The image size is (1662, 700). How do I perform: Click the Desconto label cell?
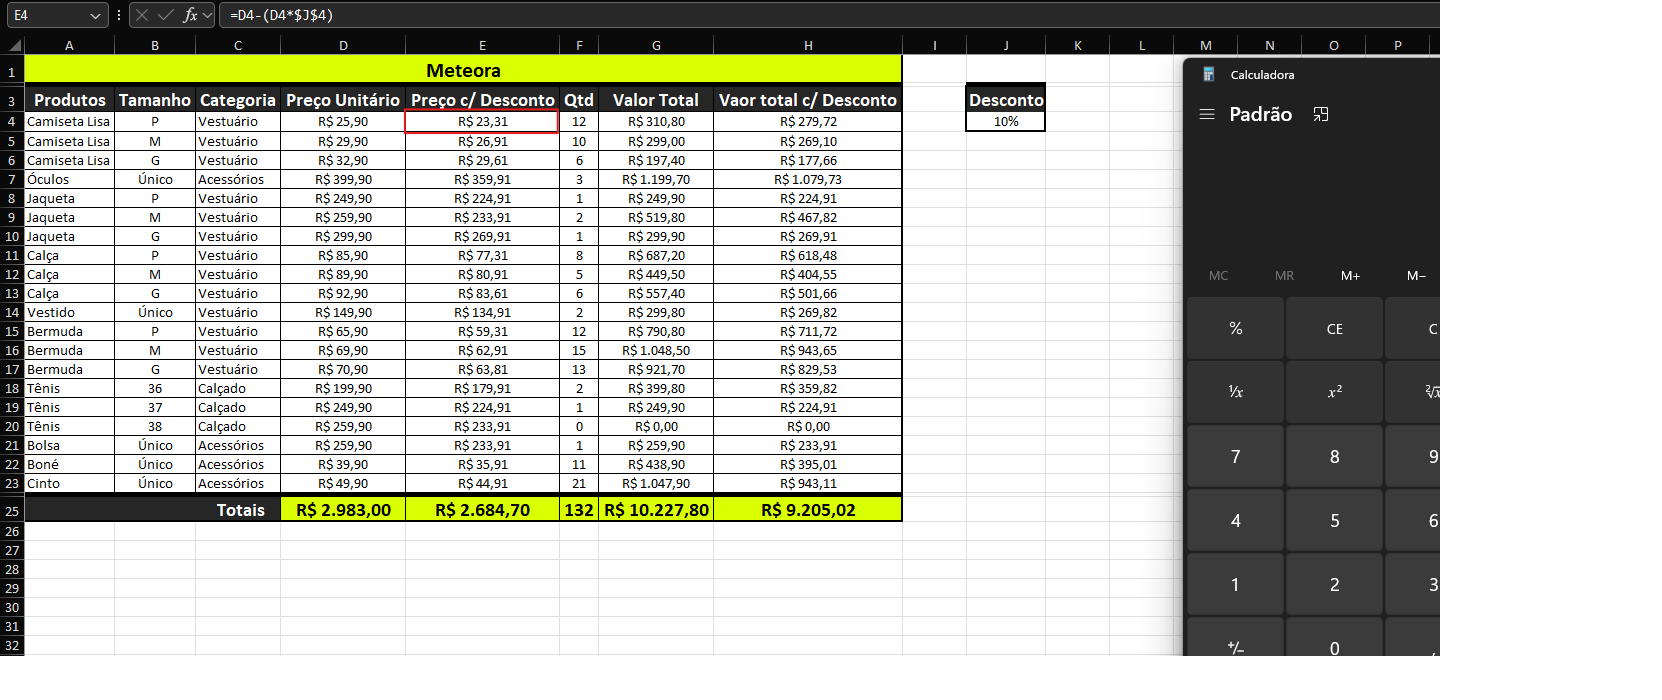coord(1006,100)
